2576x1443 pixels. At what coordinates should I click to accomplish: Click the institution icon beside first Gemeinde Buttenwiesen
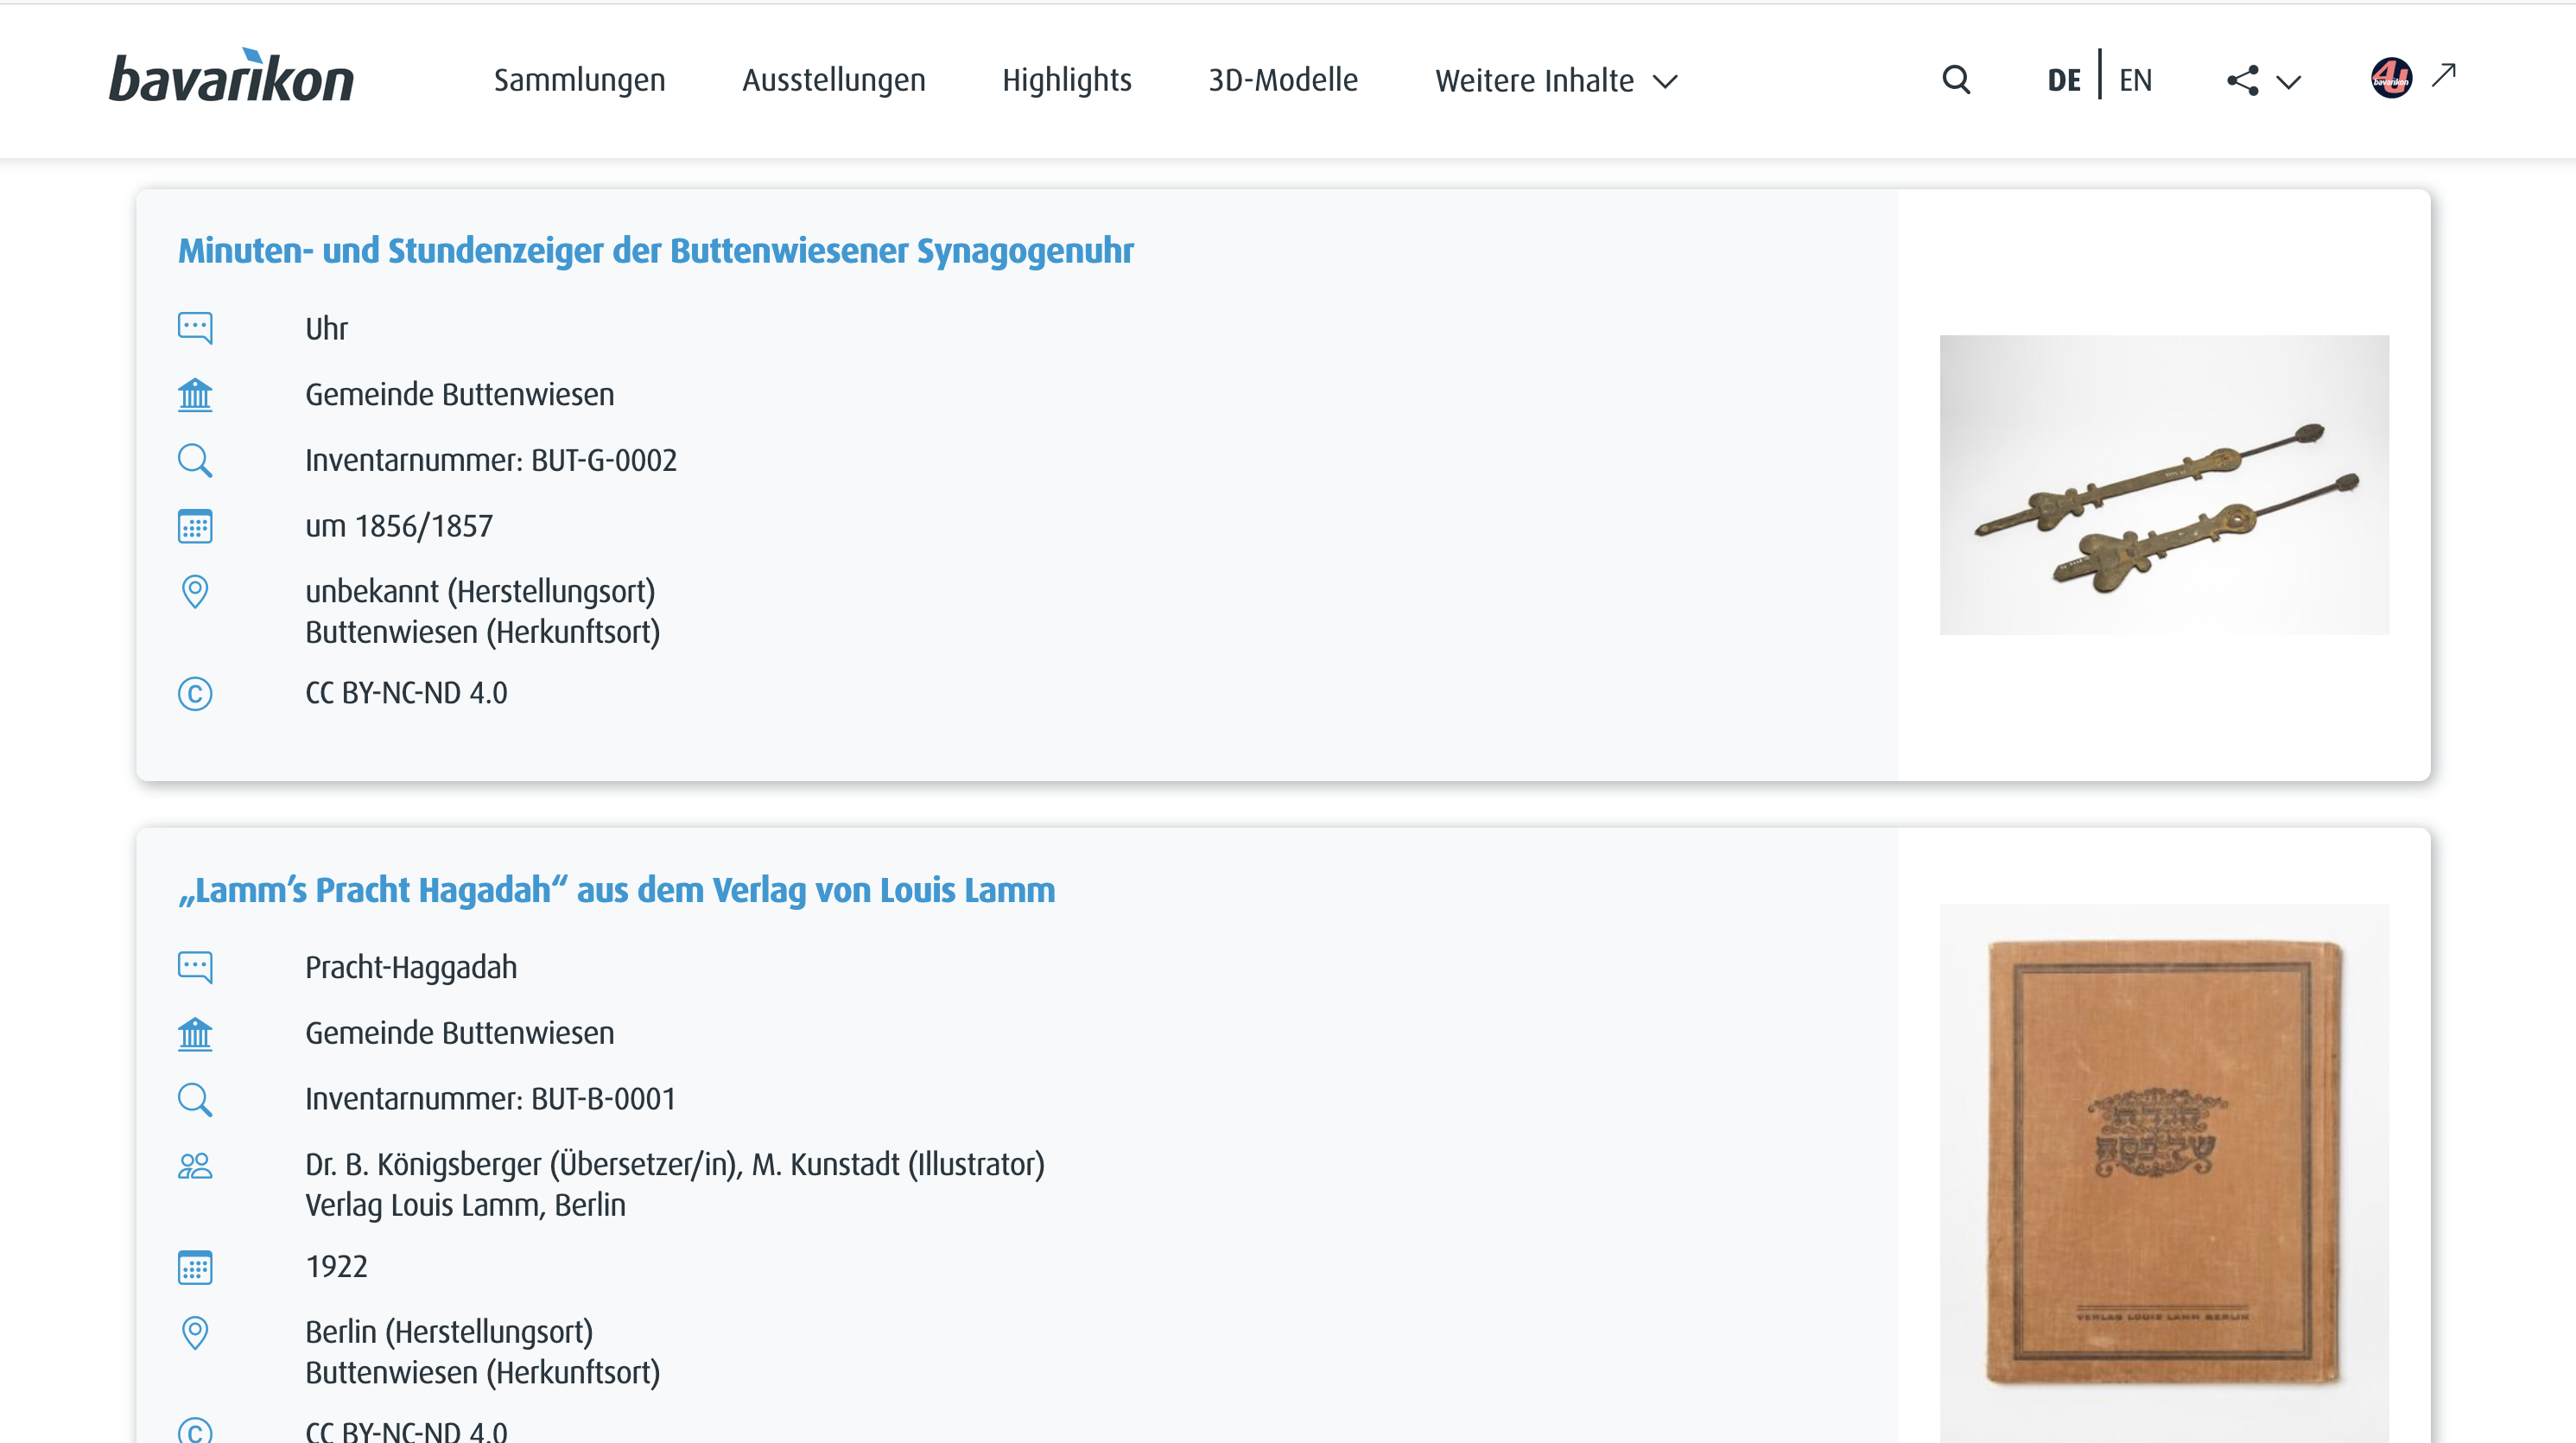click(x=195, y=395)
